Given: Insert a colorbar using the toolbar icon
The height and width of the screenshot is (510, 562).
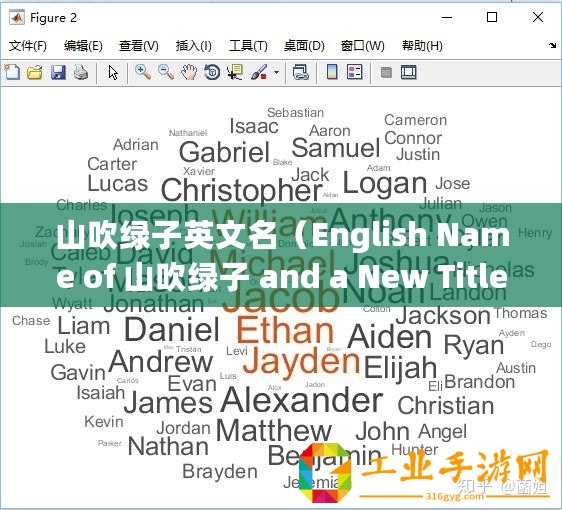Looking at the screenshot, I should [332, 72].
